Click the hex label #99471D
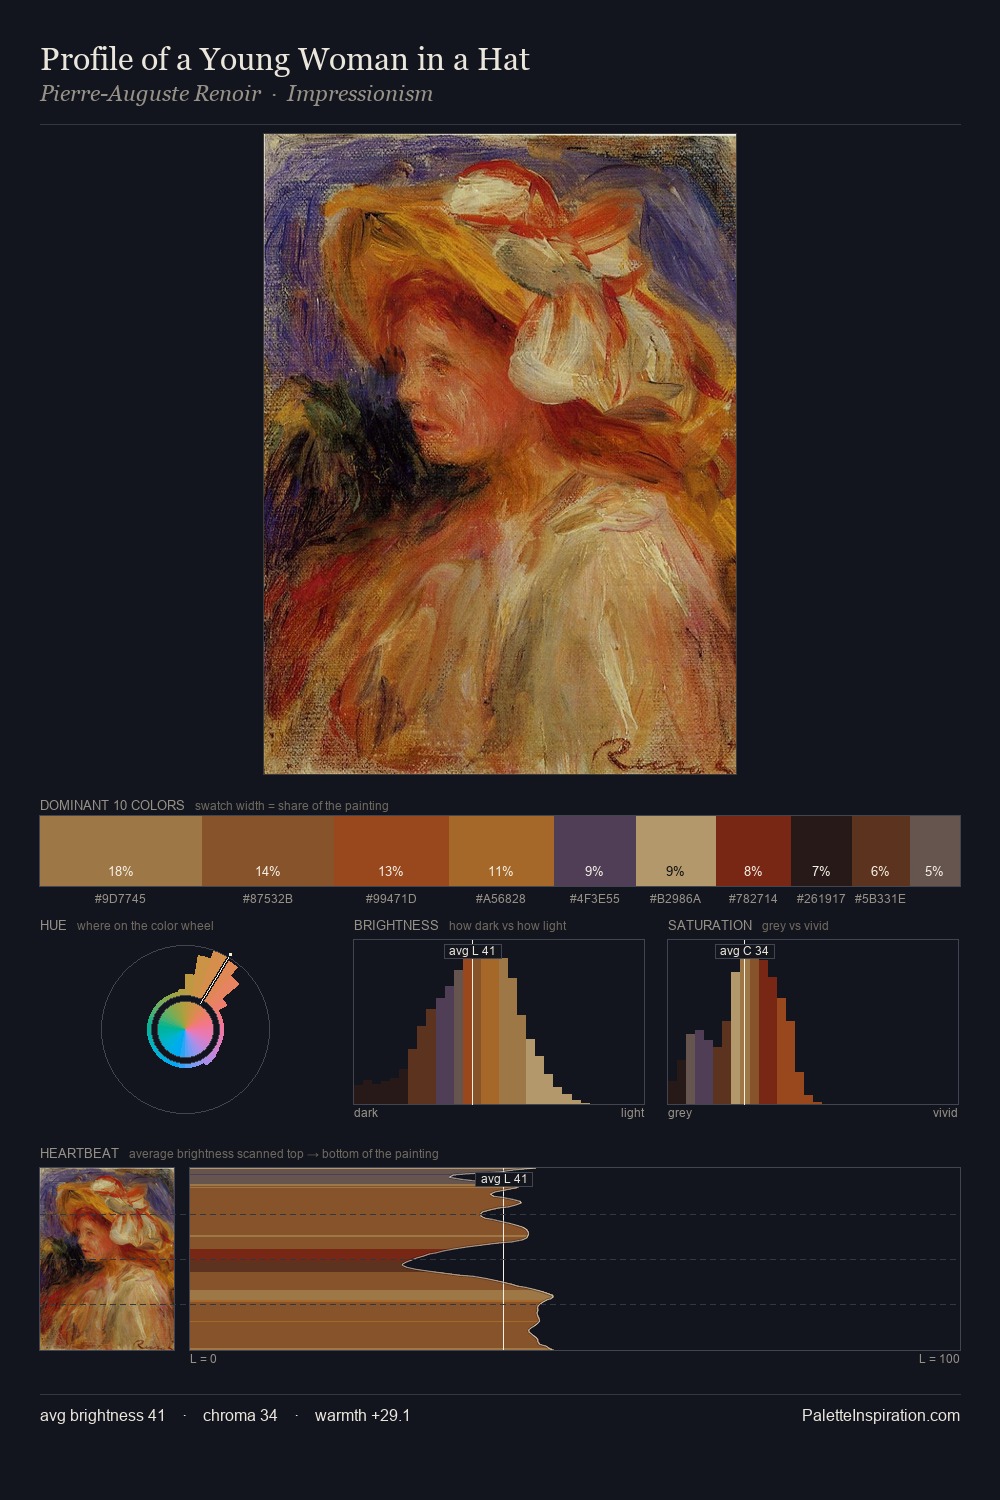 point(391,899)
